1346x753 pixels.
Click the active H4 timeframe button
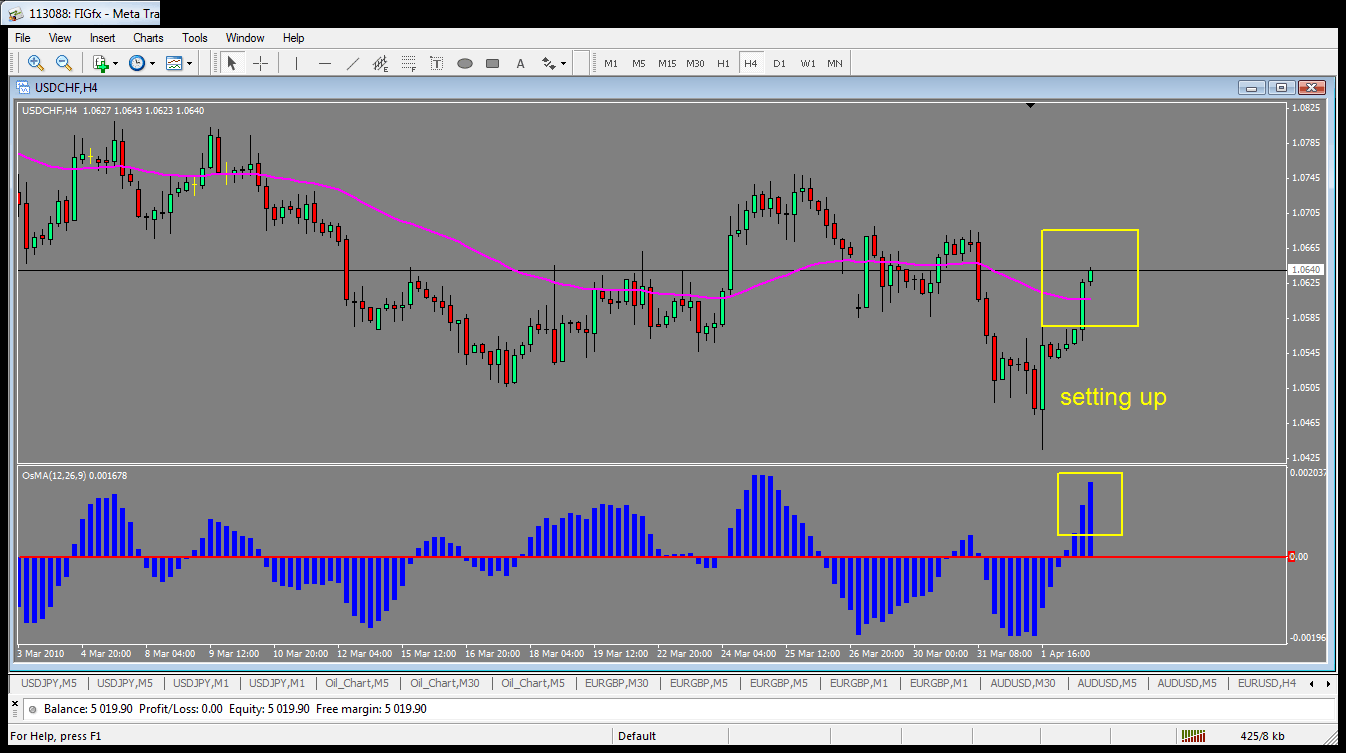pos(751,63)
